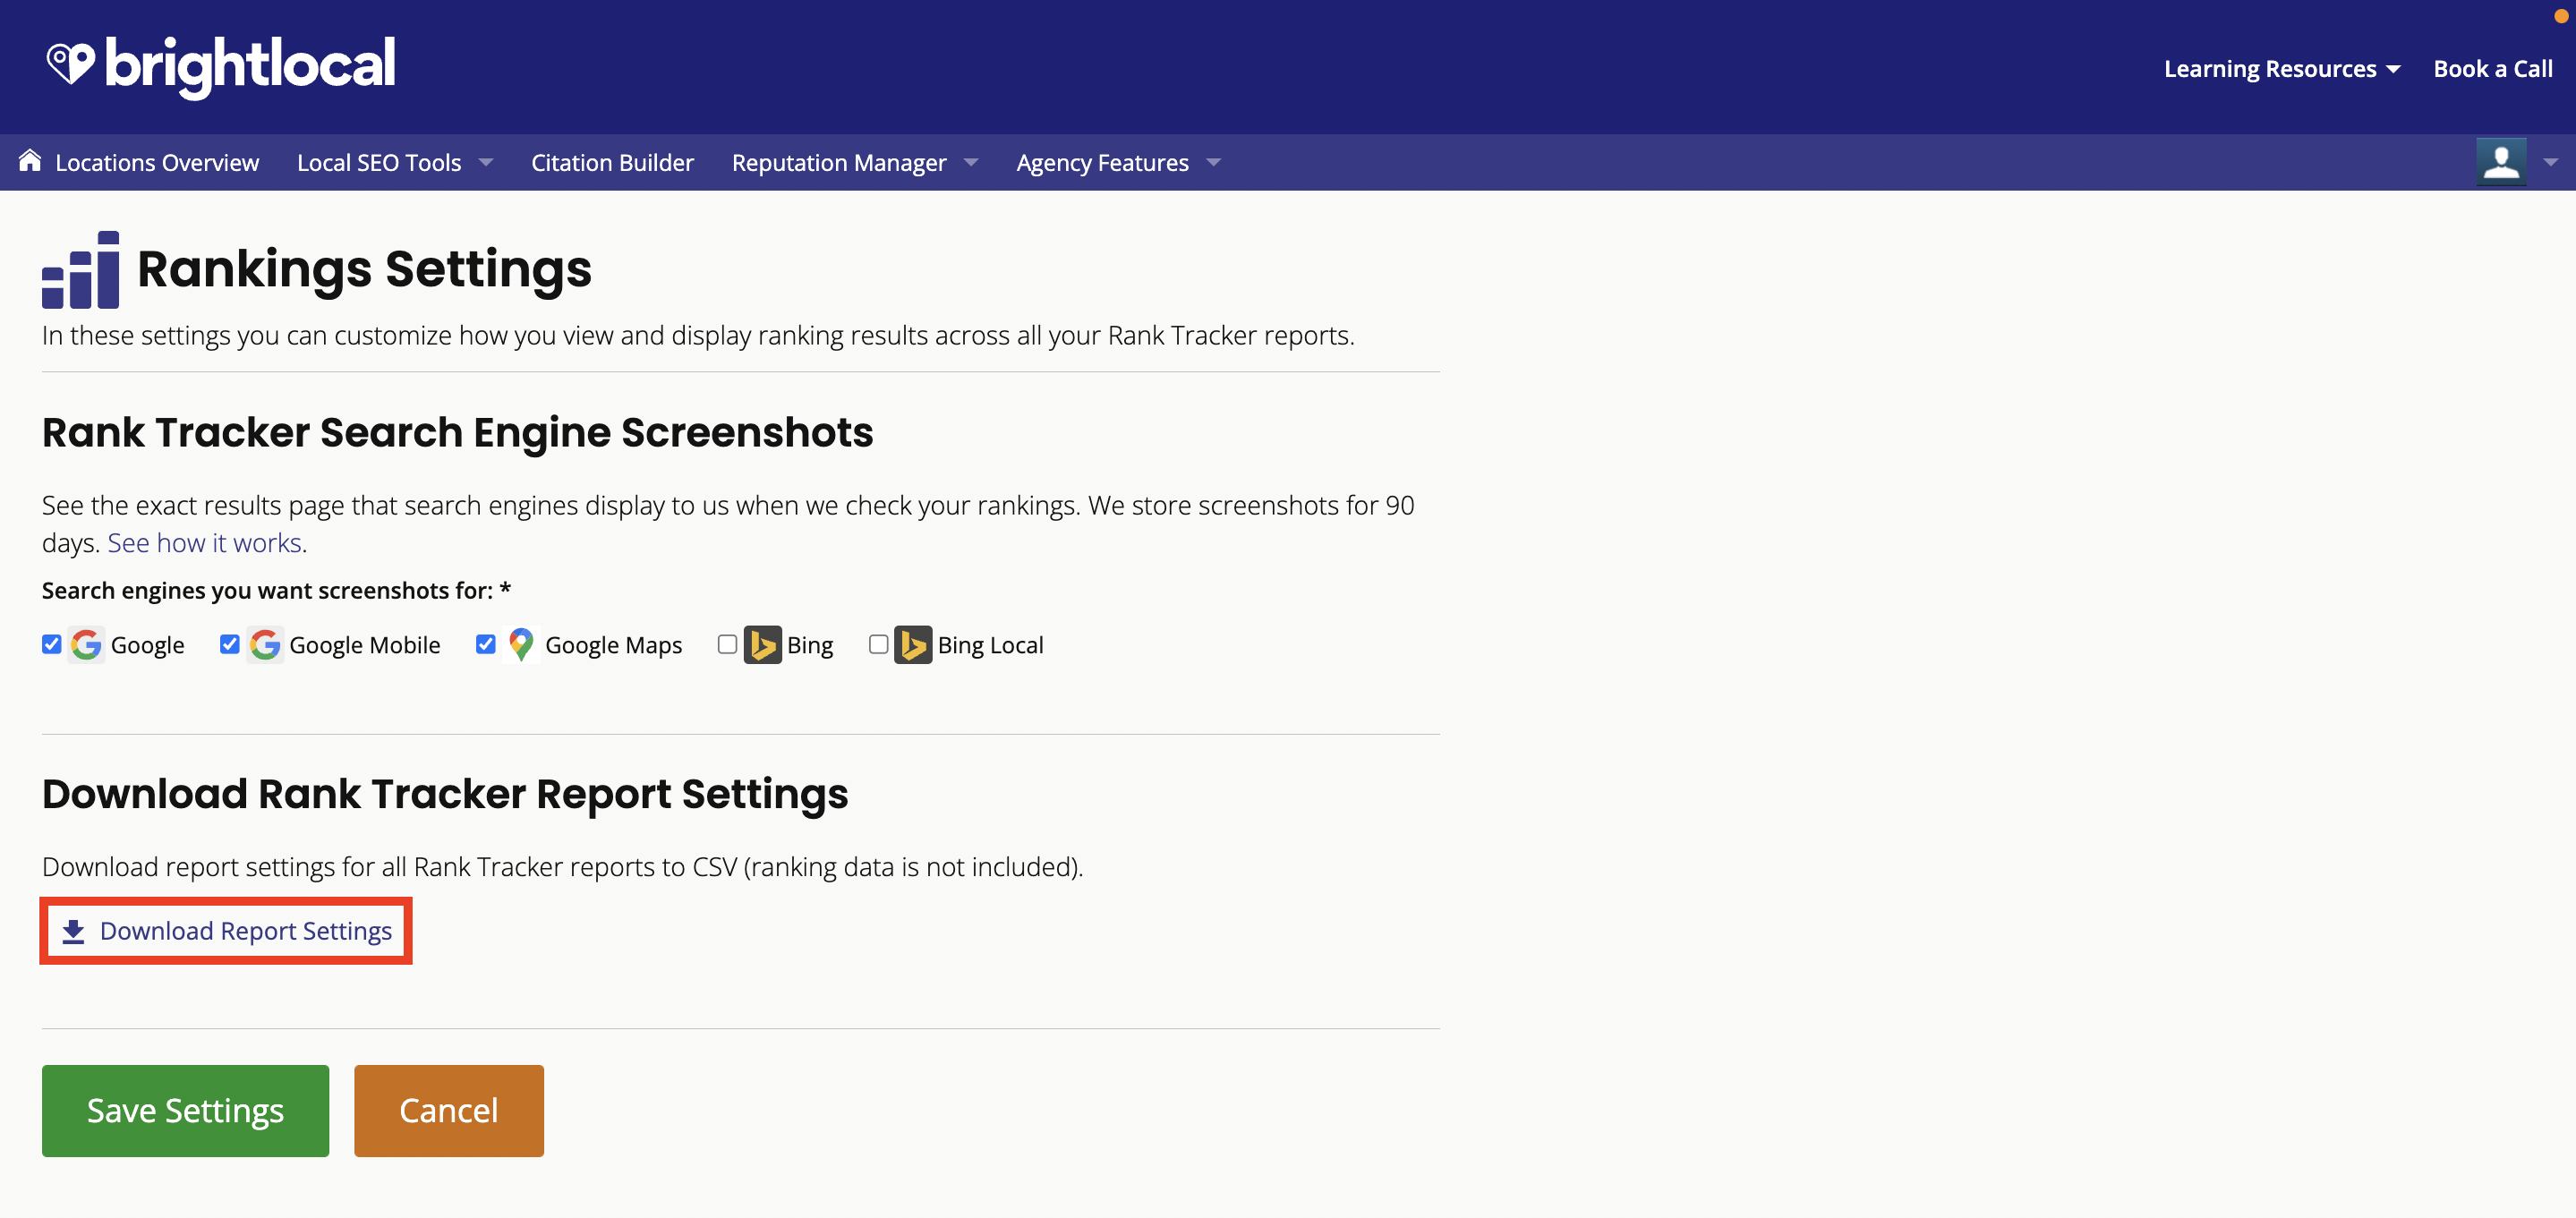Open the user profile avatar
This screenshot has height=1218, width=2576.
(2501, 162)
